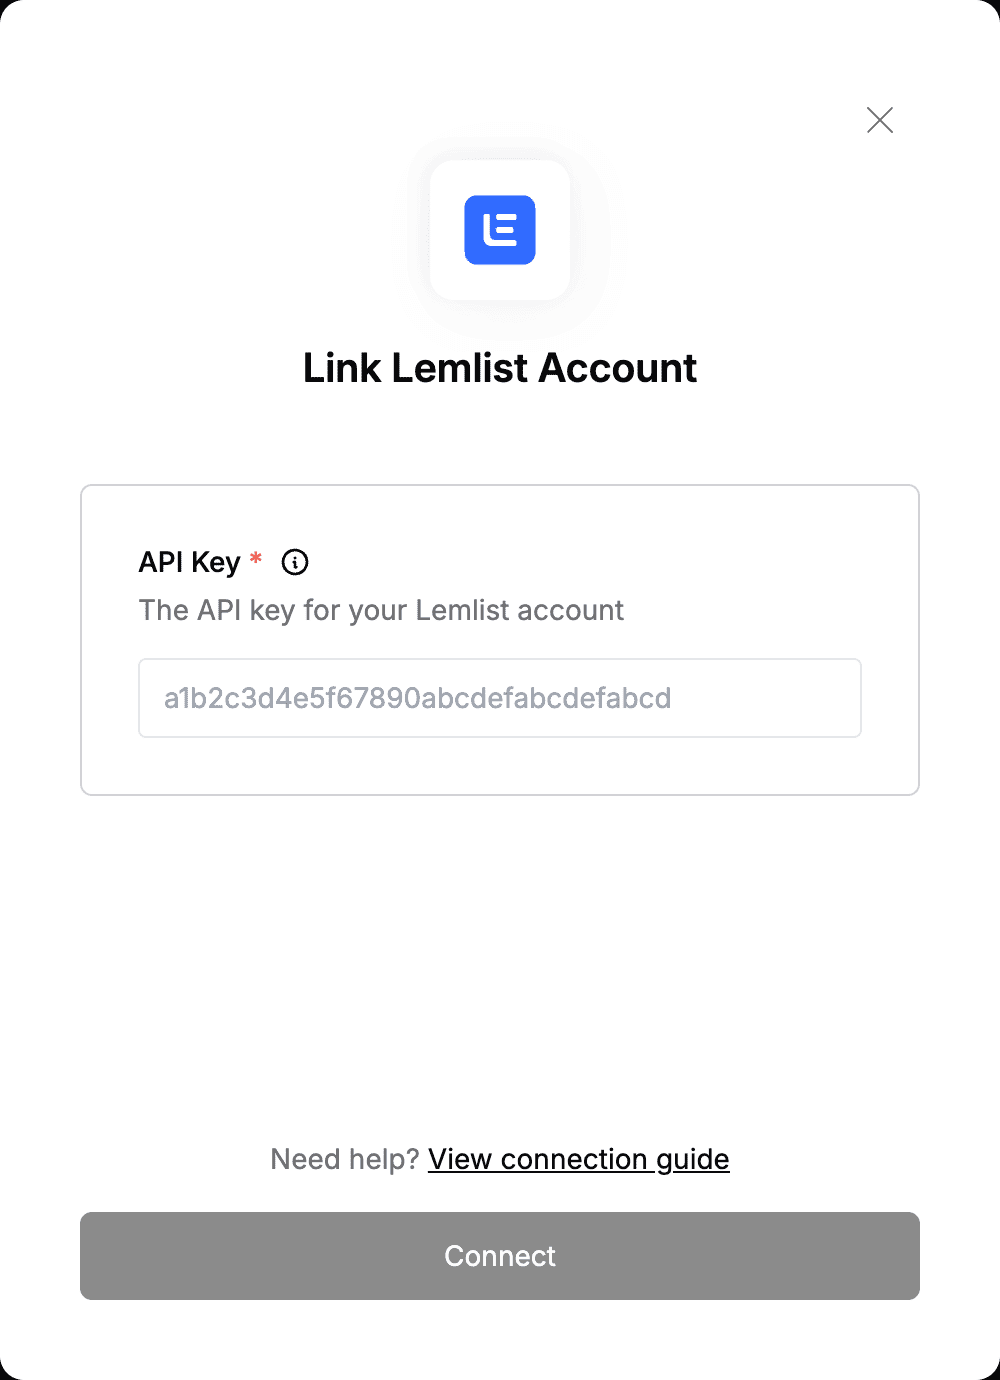Open the API Key info tooltip icon
This screenshot has height=1380, width=1000.
point(295,562)
